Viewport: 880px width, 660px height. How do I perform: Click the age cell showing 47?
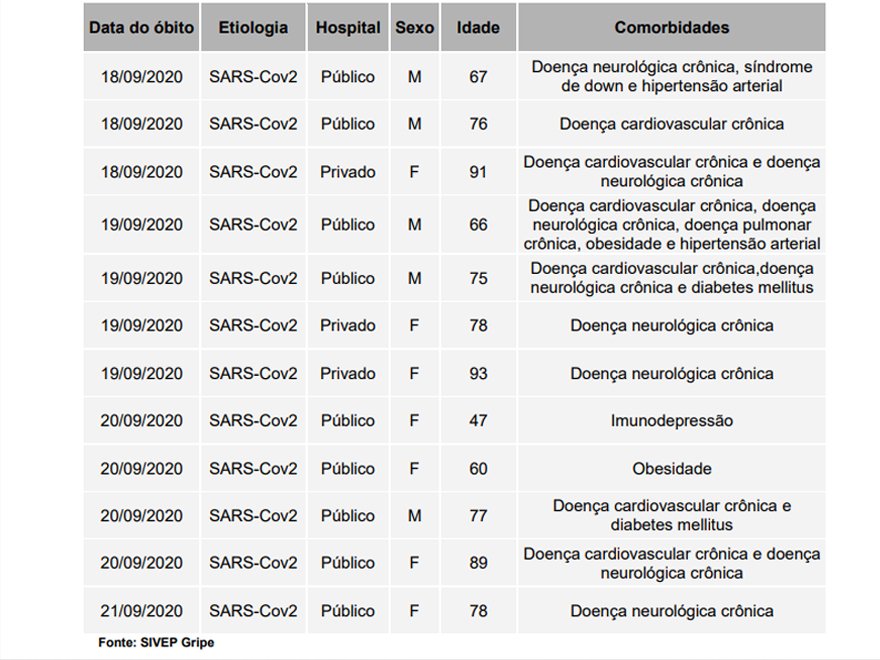tap(478, 421)
